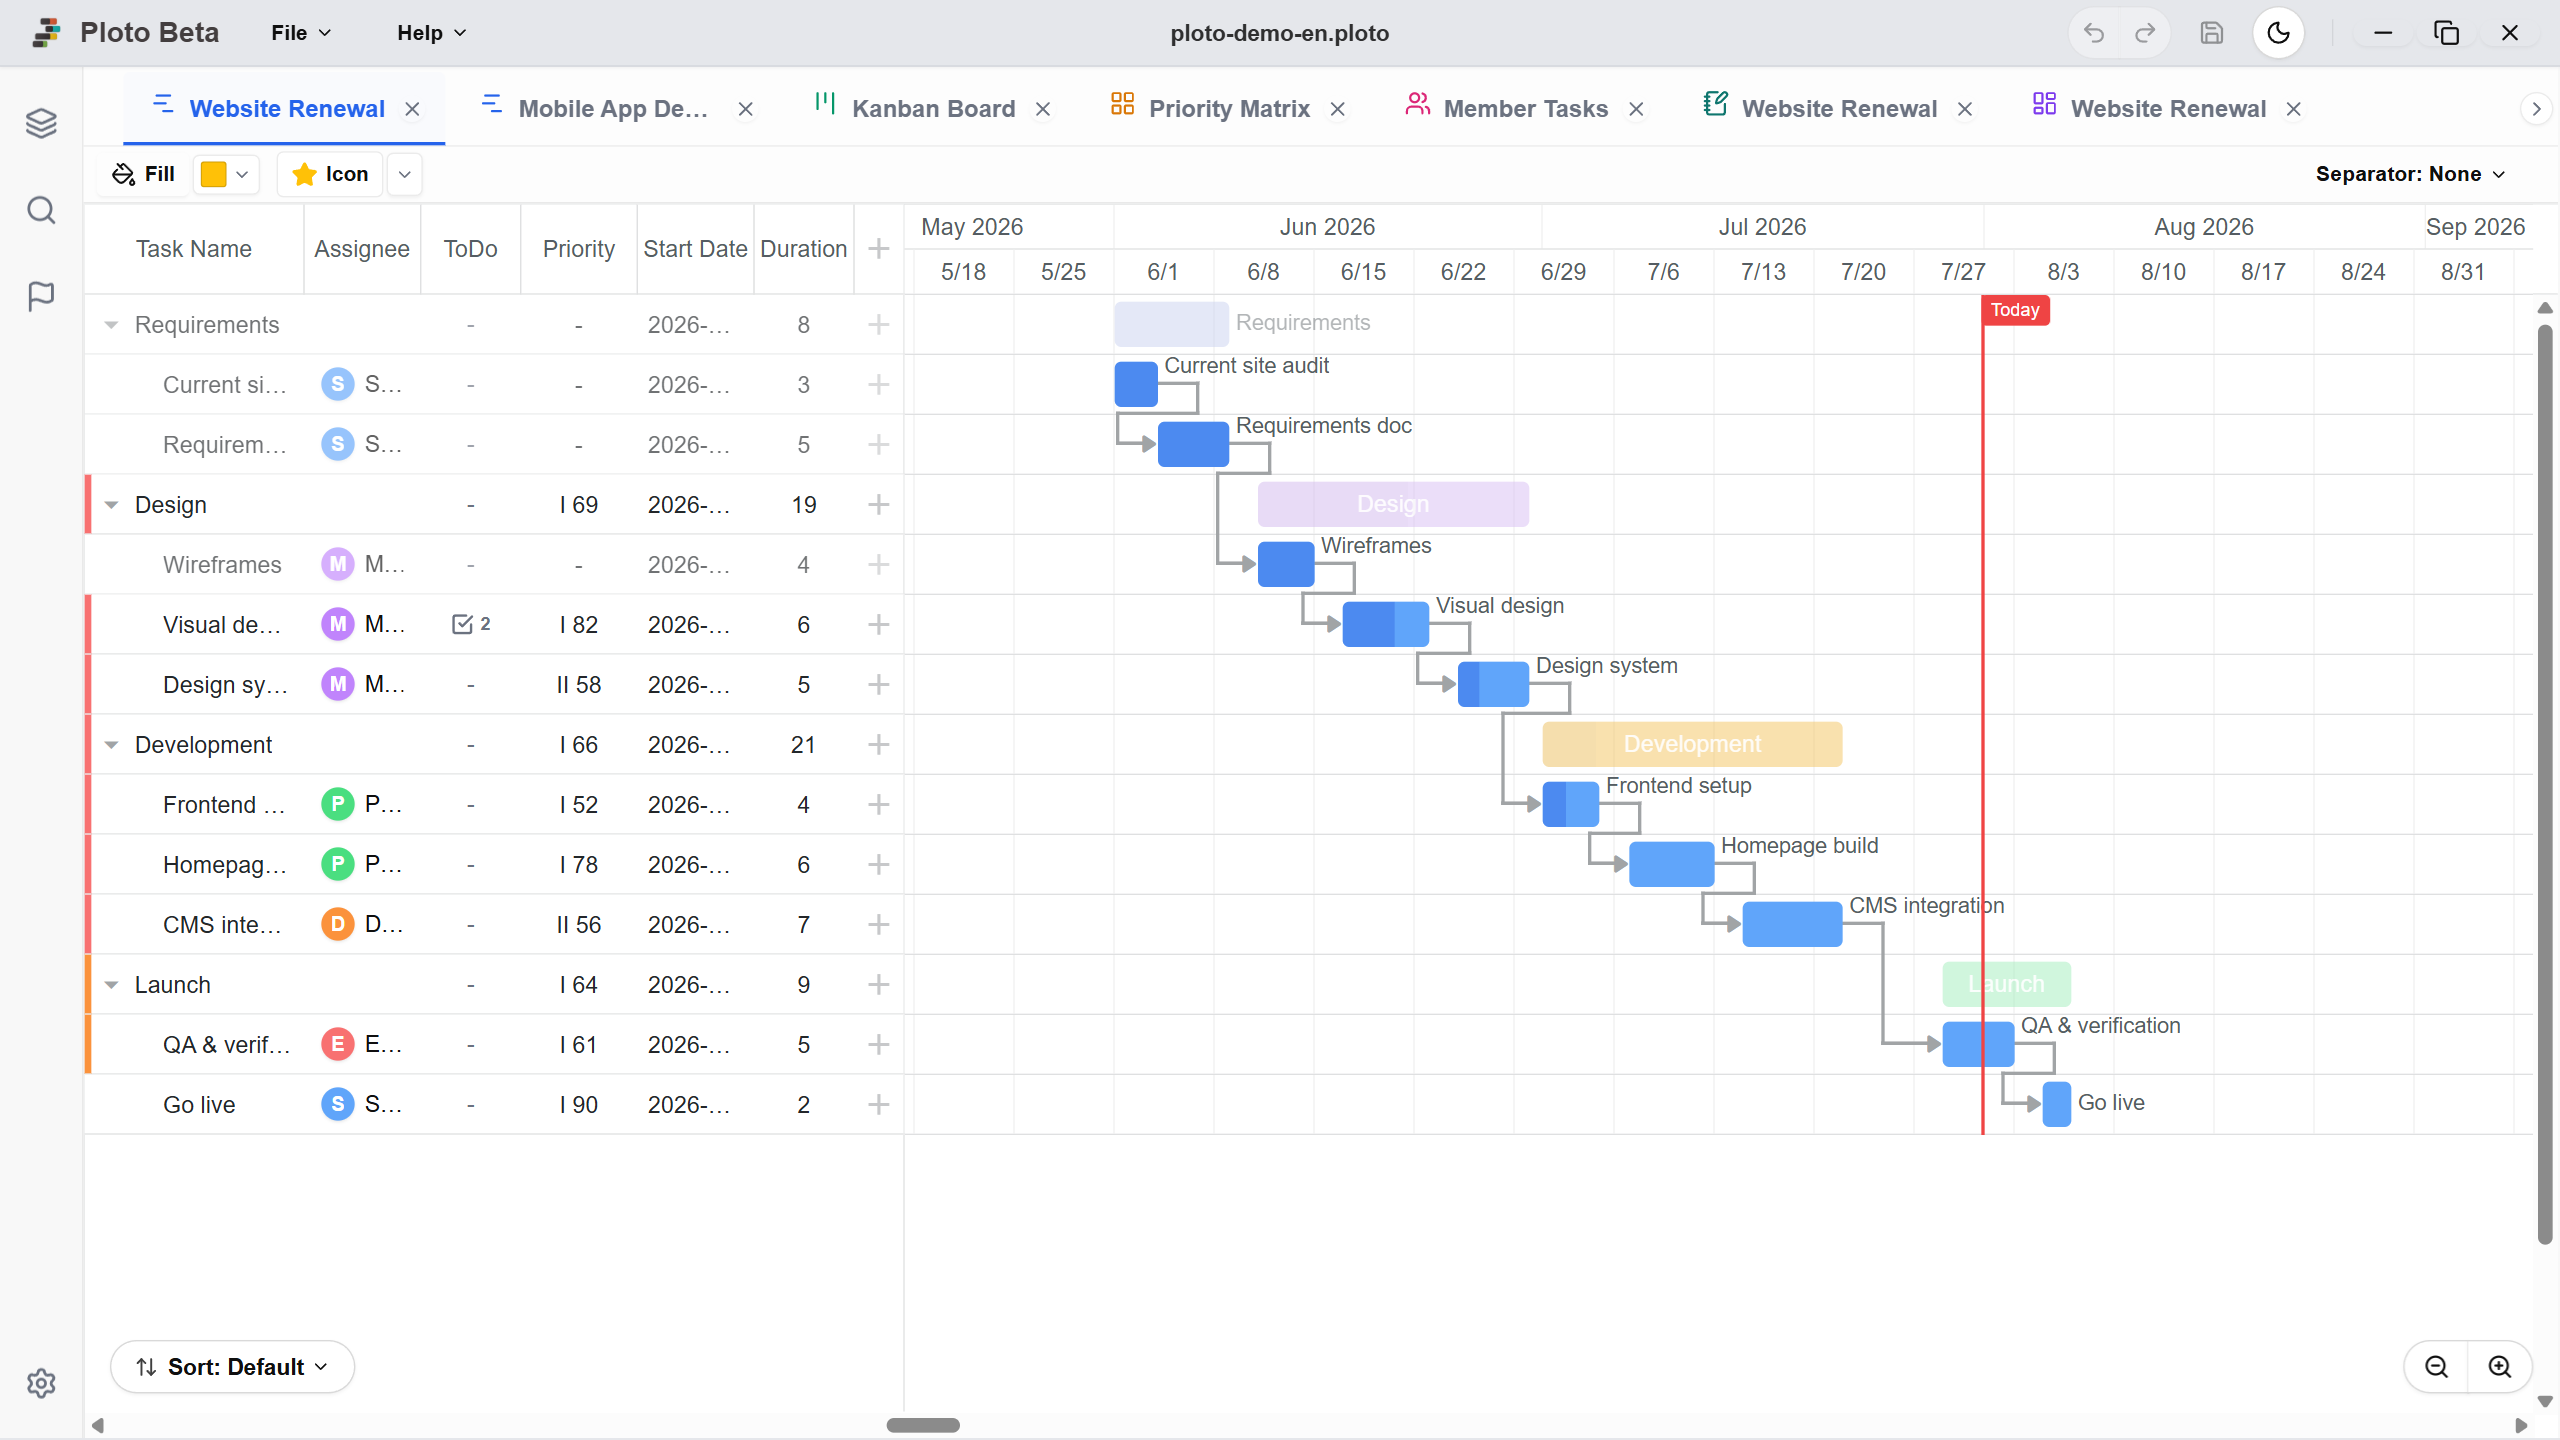
Task: Add a new column with plus header
Action: [x=878, y=249]
